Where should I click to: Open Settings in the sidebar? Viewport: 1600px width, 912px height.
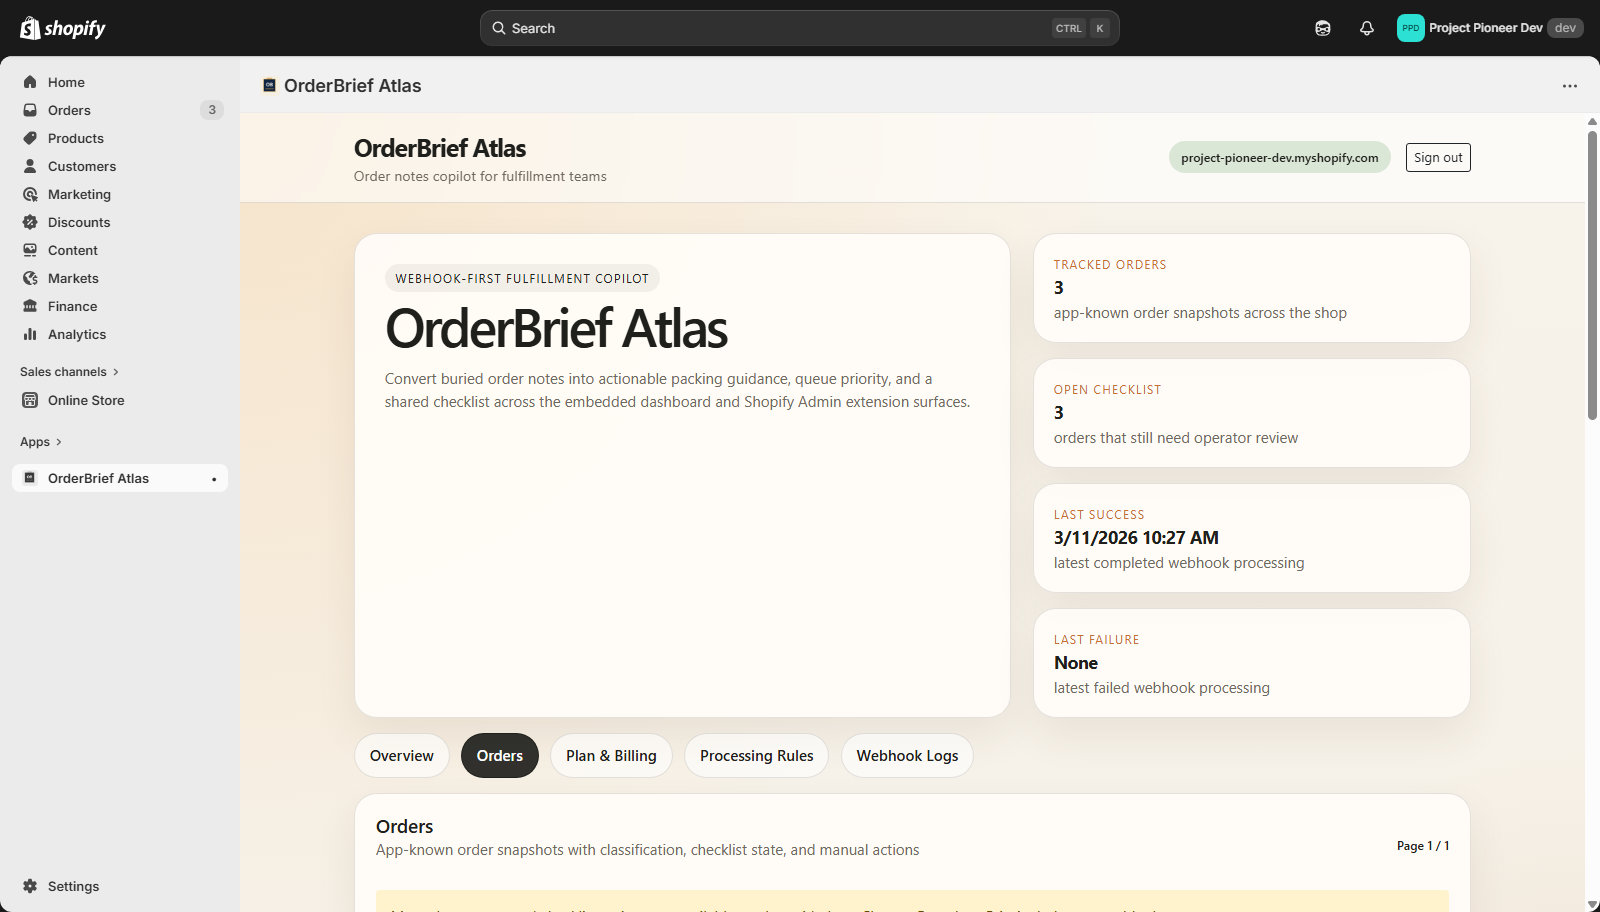click(x=120, y=886)
